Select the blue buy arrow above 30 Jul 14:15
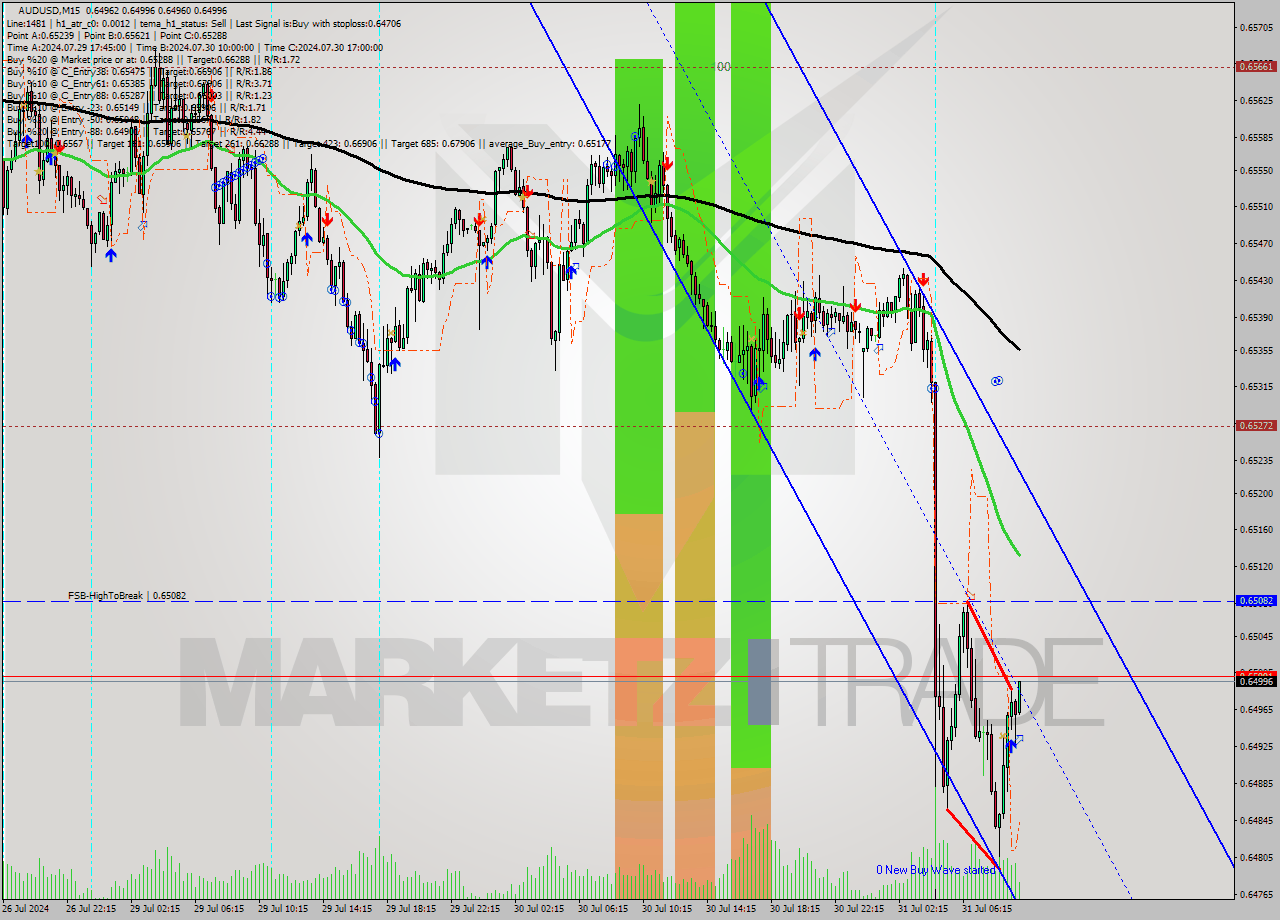This screenshot has height=920, width=1280. 759,383
